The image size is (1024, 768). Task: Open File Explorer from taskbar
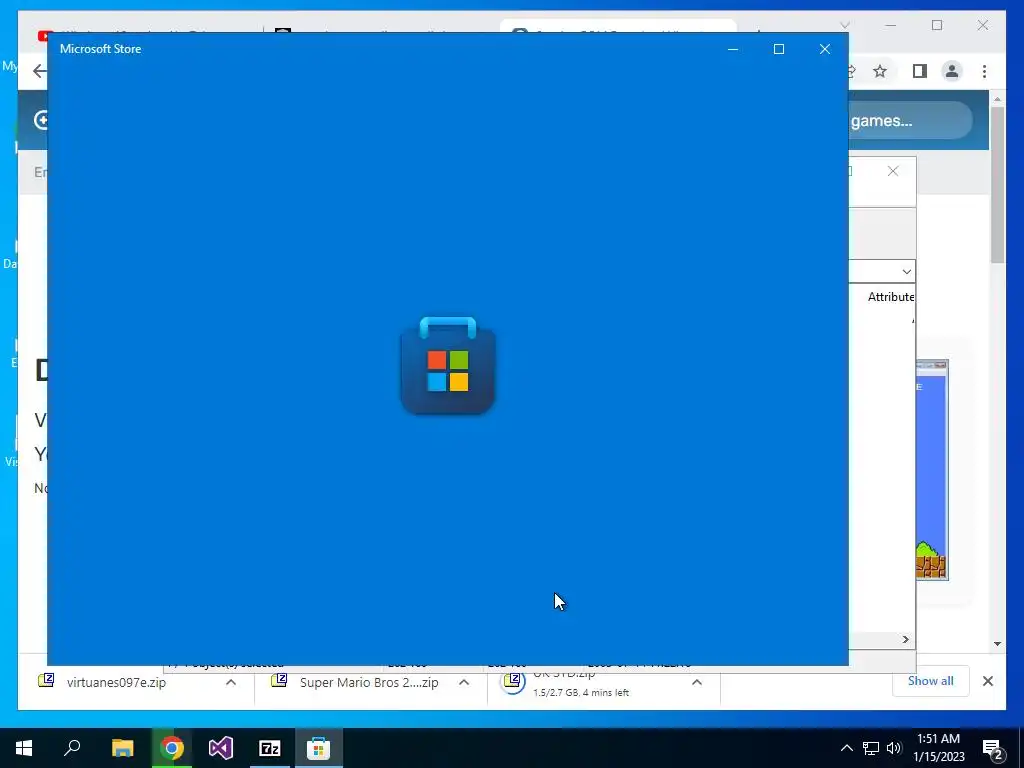[122, 748]
